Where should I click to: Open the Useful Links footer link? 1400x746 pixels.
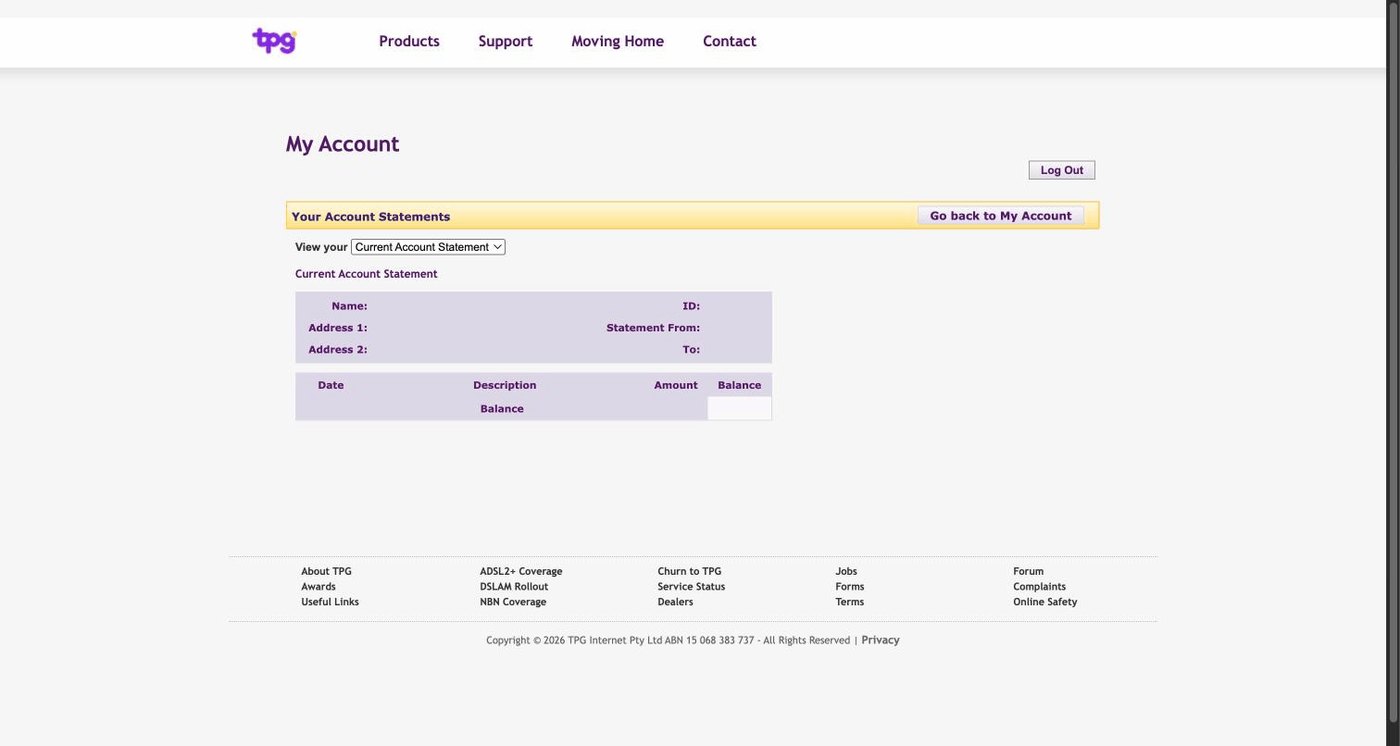[330, 602]
